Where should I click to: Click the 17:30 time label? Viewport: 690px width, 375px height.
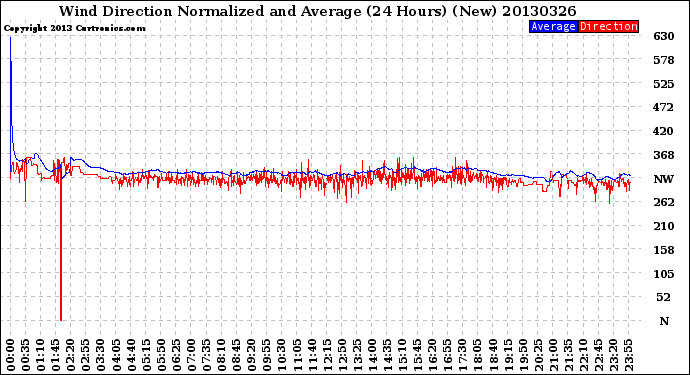click(x=463, y=355)
